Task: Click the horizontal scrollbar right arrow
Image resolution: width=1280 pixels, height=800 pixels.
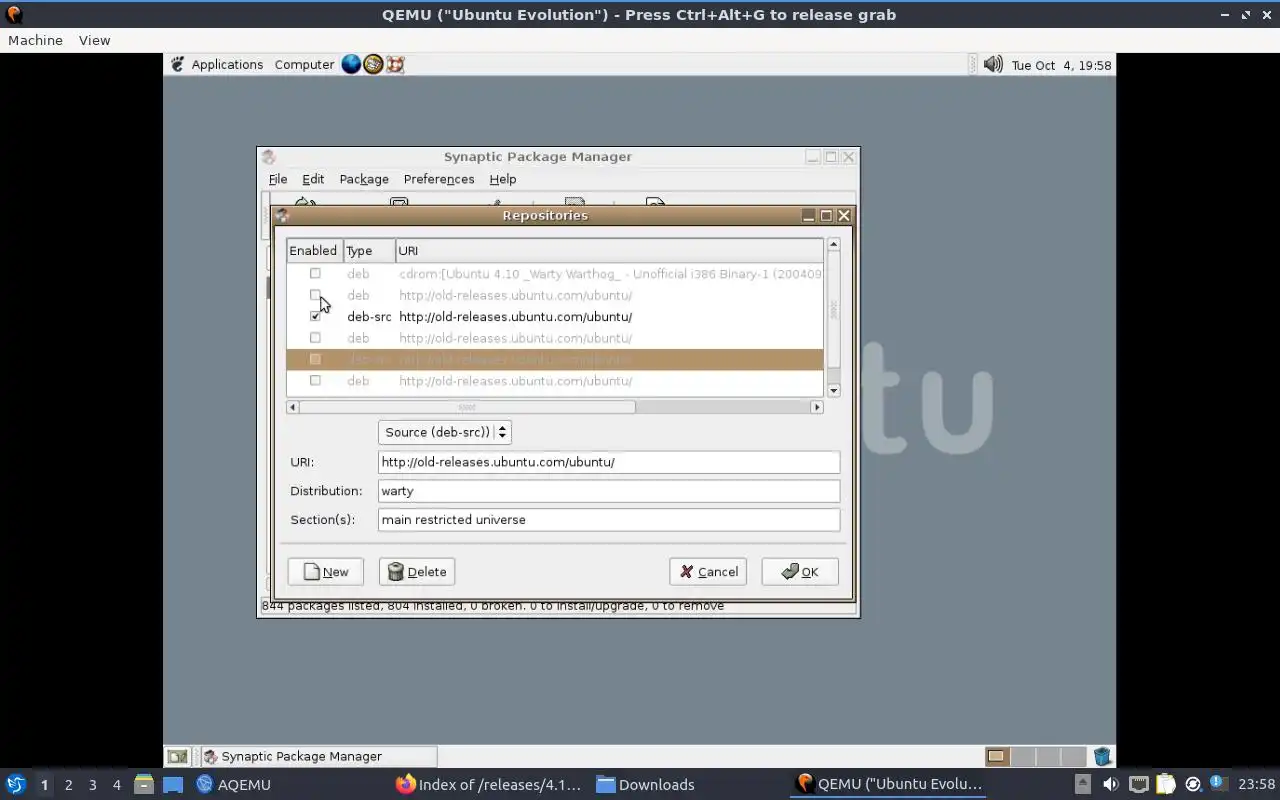Action: pos(817,407)
